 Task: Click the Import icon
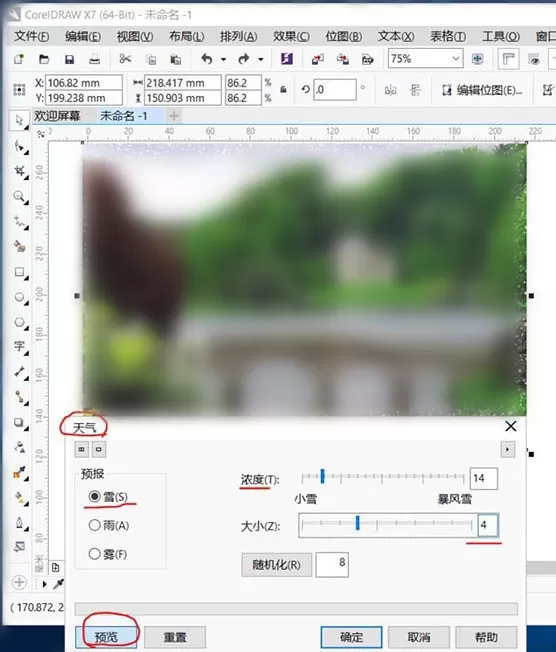[318, 59]
